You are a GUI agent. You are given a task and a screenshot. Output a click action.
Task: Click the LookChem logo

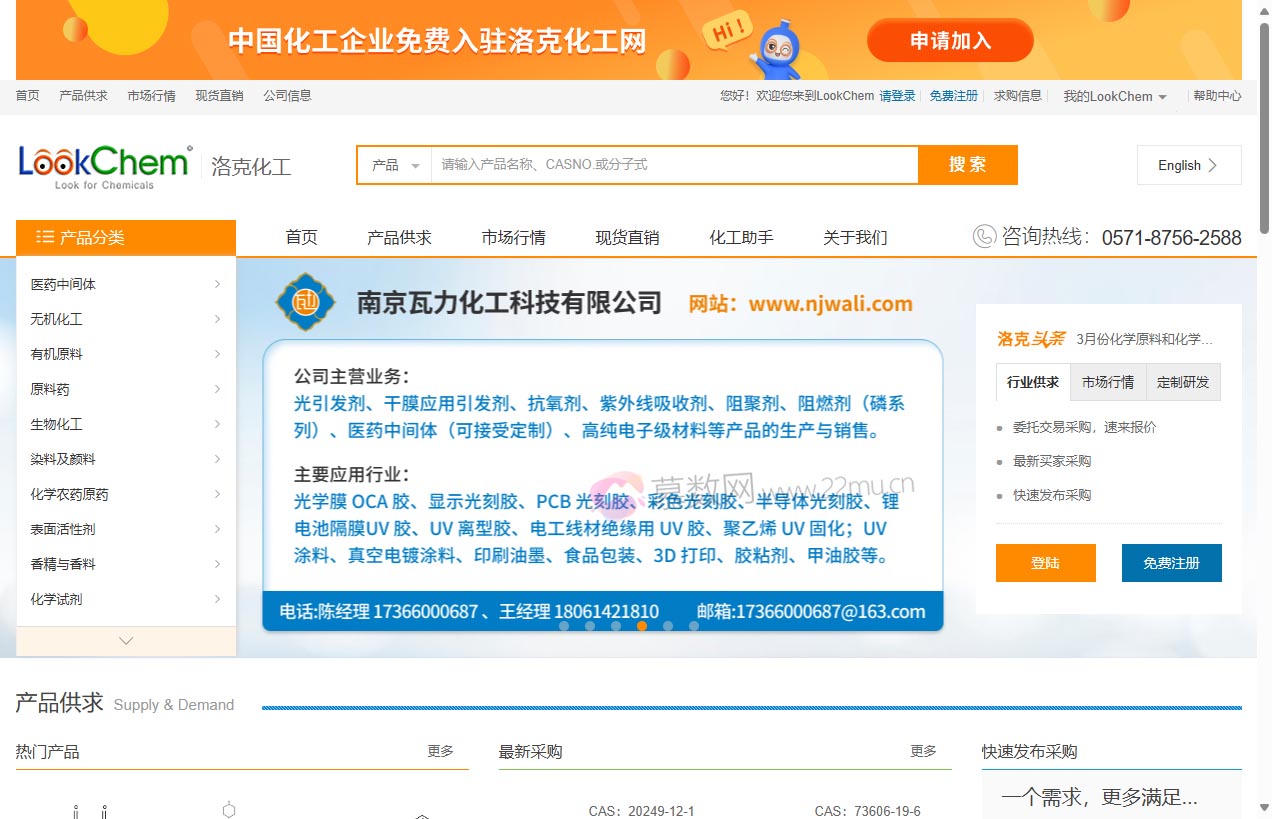pyautogui.click(x=103, y=162)
